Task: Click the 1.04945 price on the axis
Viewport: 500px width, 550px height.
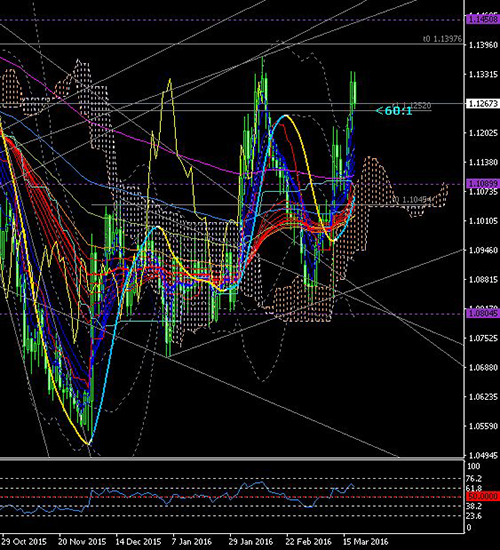Action: click(x=484, y=455)
